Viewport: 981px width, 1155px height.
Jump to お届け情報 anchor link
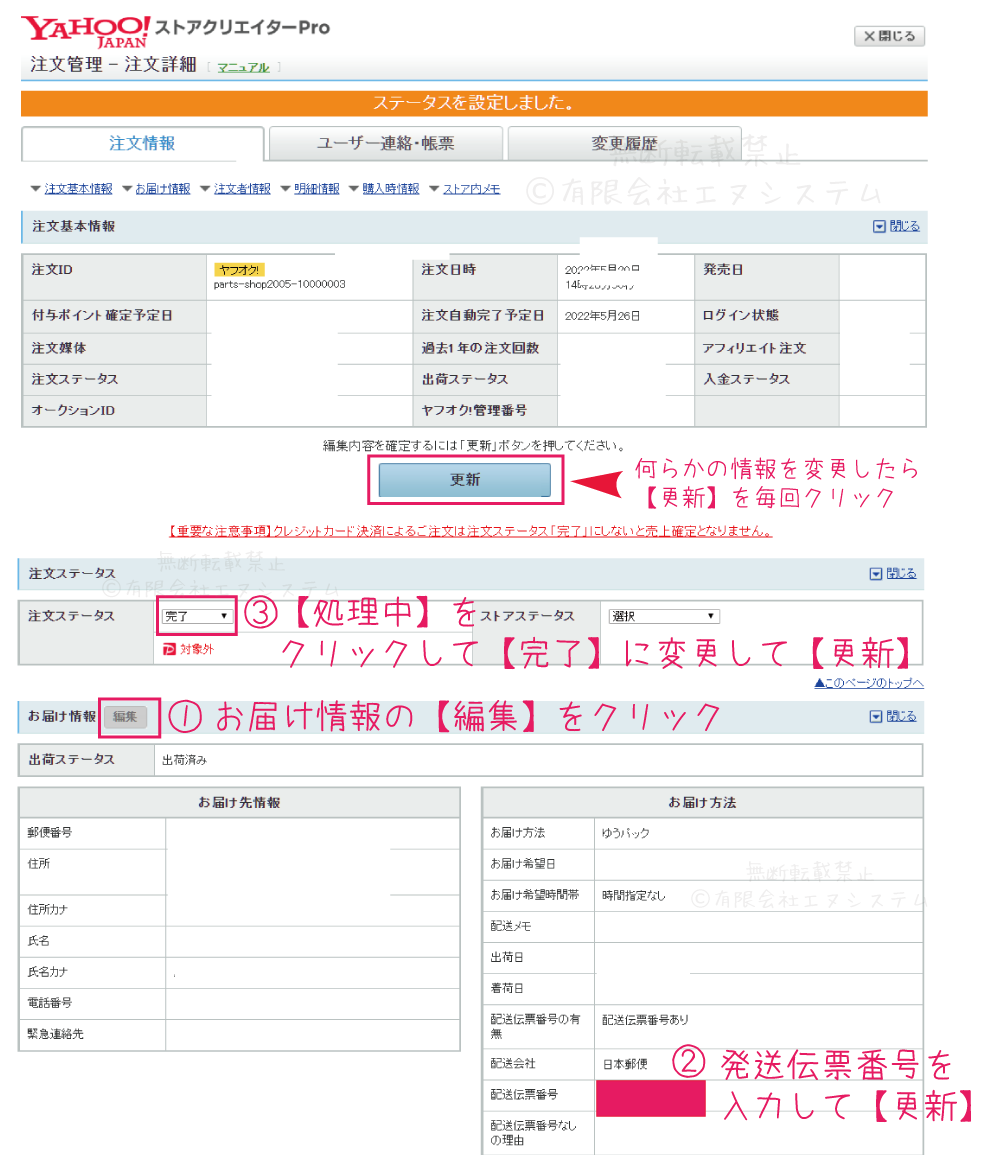(163, 189)
